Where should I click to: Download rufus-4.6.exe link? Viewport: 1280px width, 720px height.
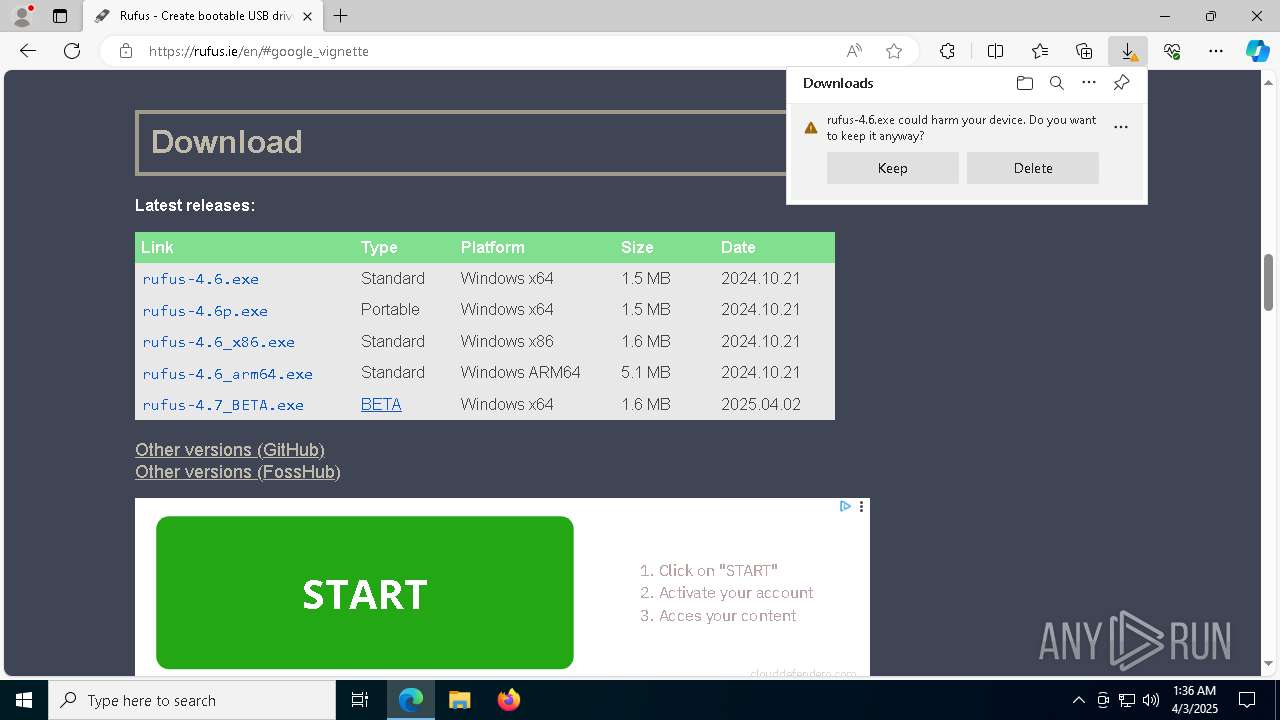pyautogui.click(x=201, y=279)
